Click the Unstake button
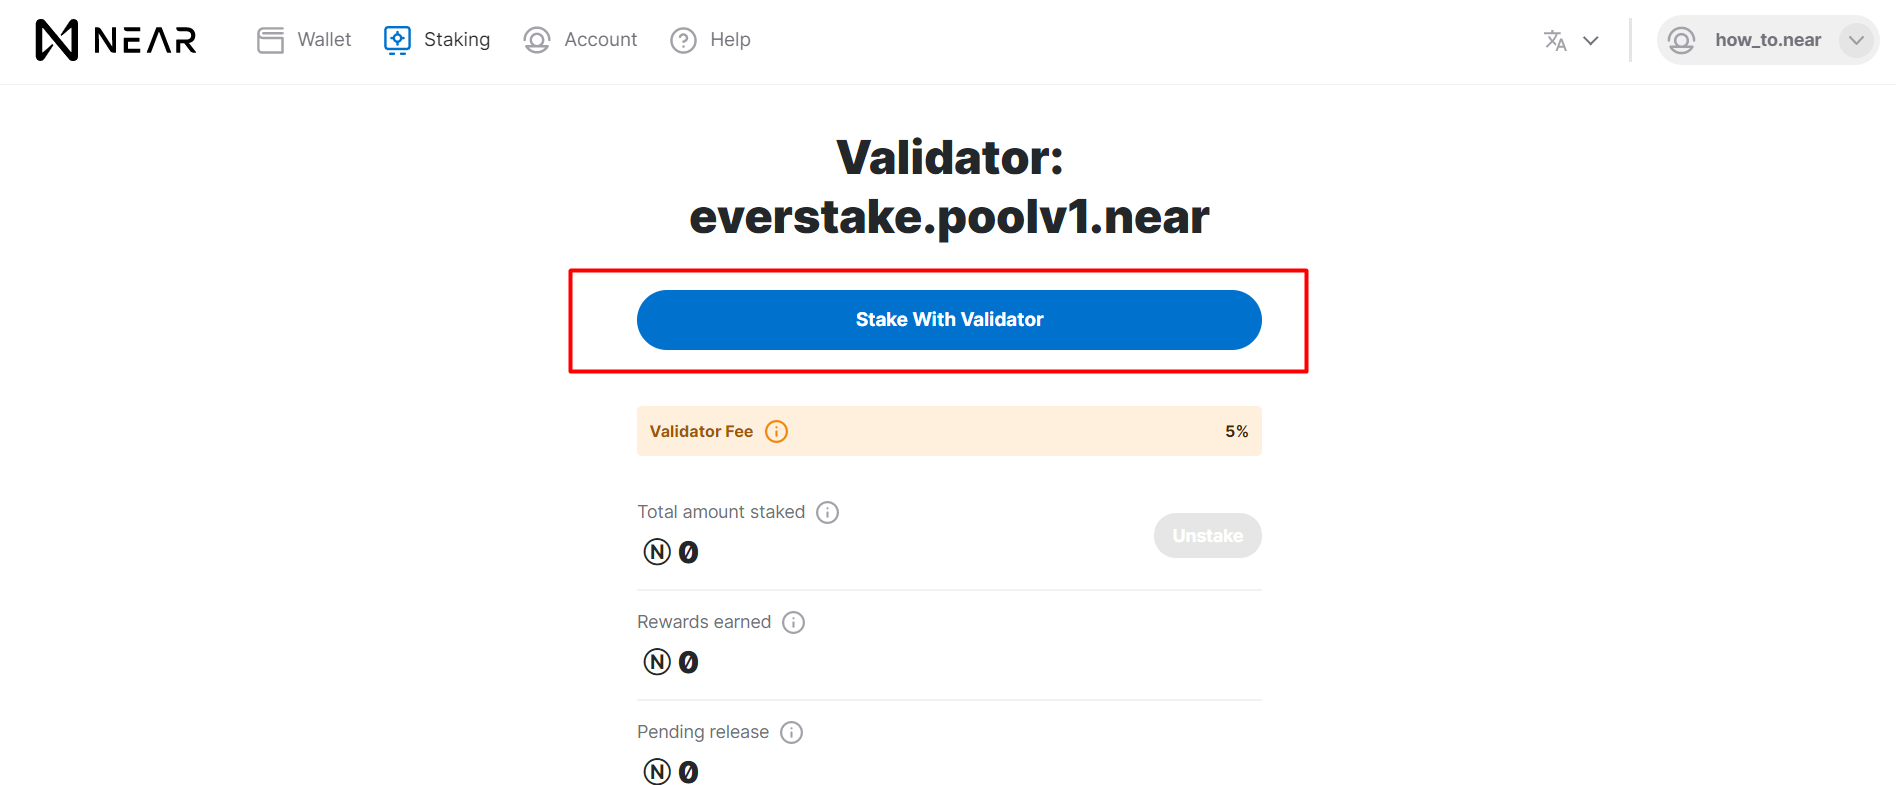The width and height of the screenshot is (1896, 785). click(1207, 535)
